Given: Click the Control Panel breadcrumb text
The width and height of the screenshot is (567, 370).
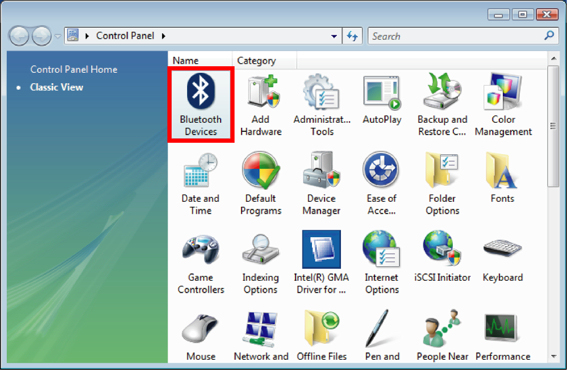Looking at the screenshot, I should click(125, 36).
